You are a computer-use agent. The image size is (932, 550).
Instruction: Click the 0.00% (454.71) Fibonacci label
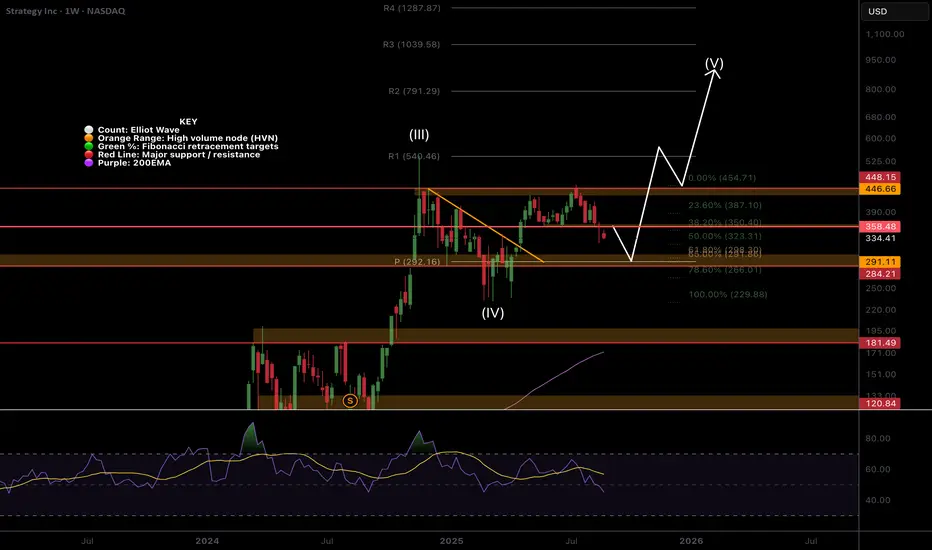pos(722,178)
